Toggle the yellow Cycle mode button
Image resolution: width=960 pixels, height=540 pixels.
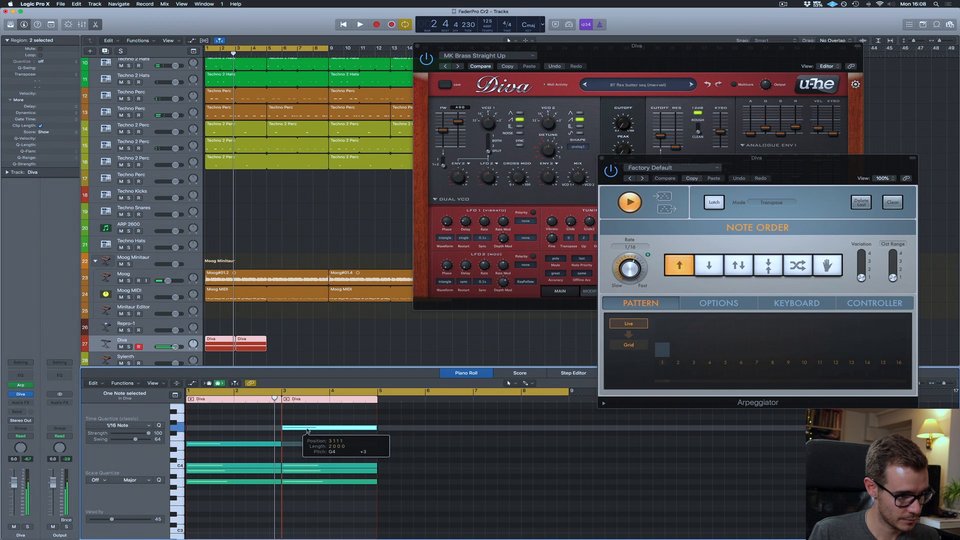(405, 24)
